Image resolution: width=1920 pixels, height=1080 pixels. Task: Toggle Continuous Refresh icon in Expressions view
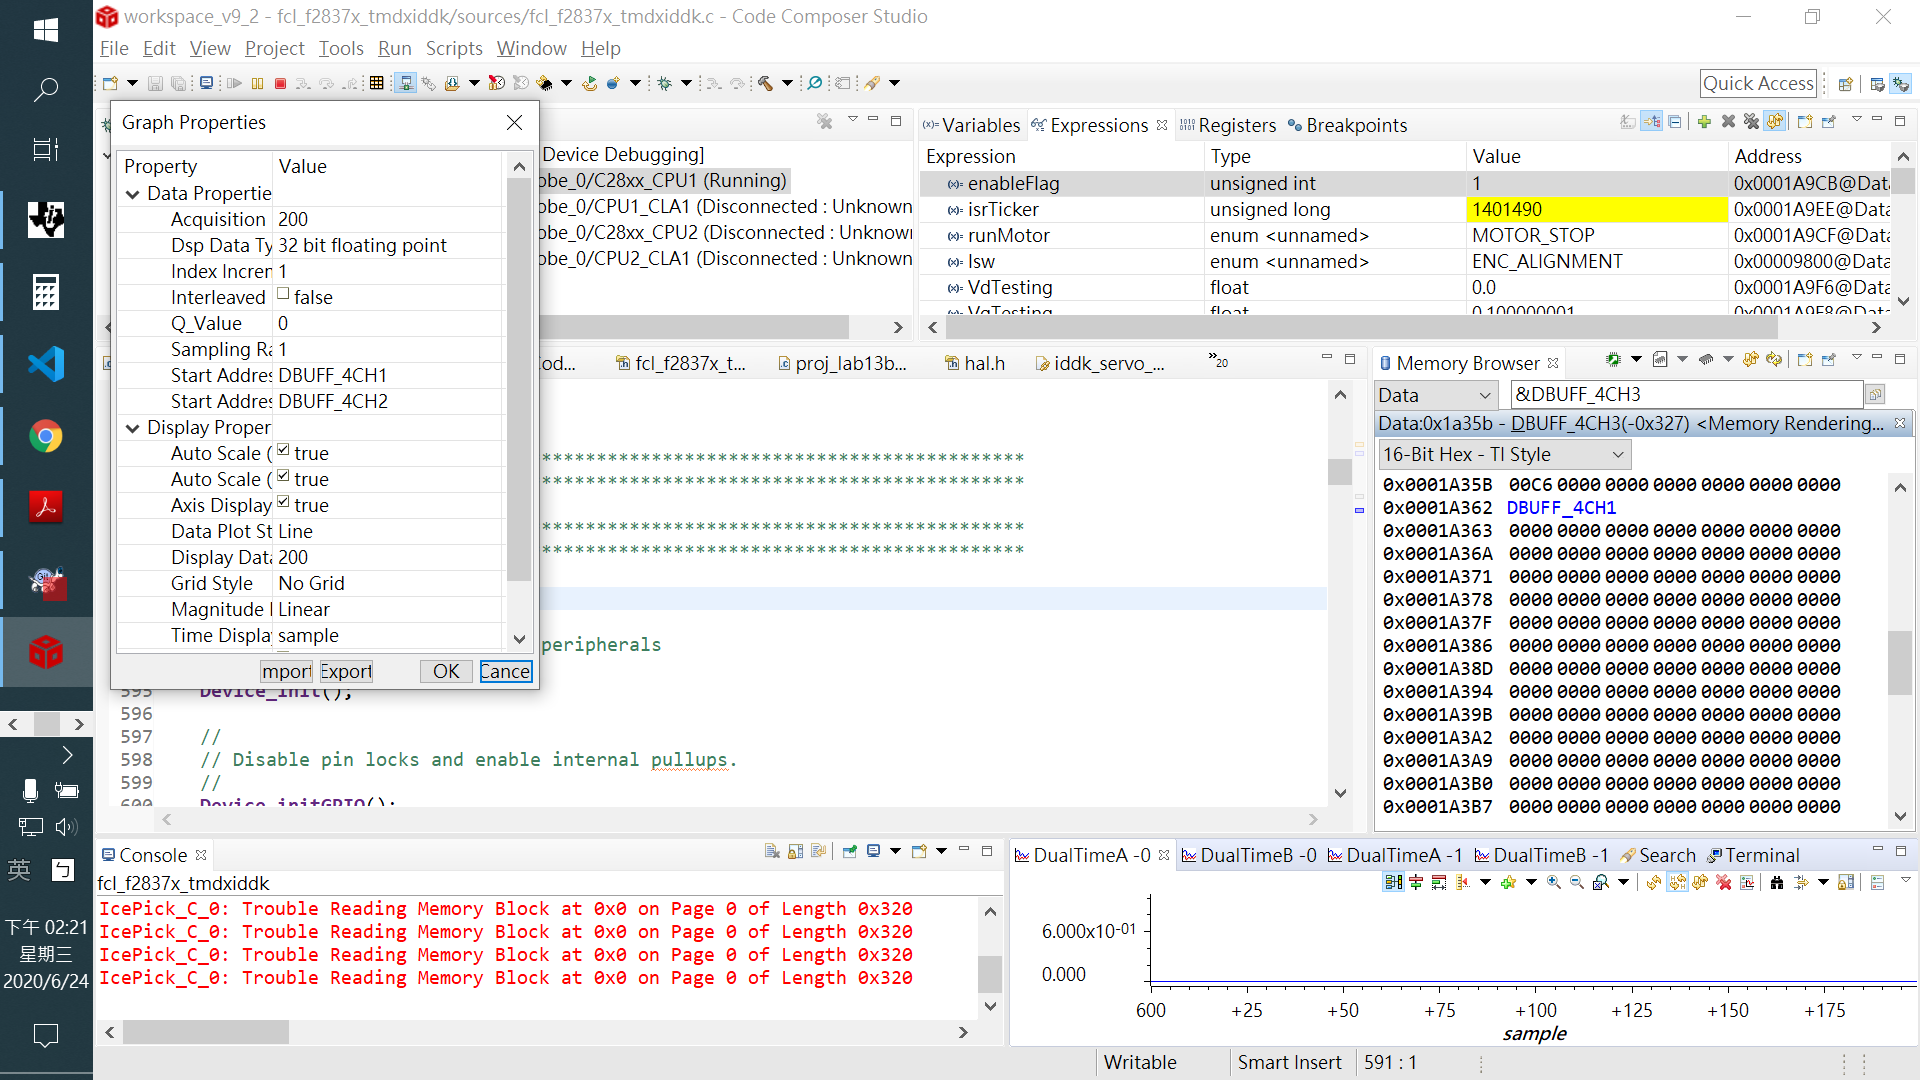click(1775, 122)
